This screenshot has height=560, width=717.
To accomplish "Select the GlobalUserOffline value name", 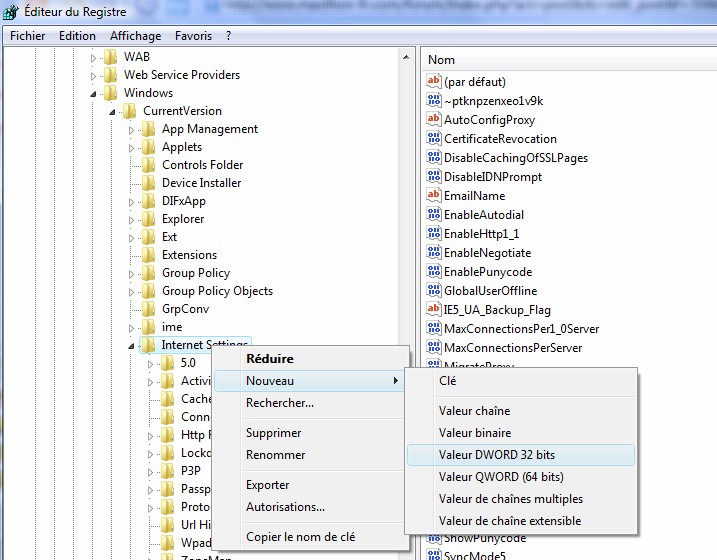I will (490, 291).
